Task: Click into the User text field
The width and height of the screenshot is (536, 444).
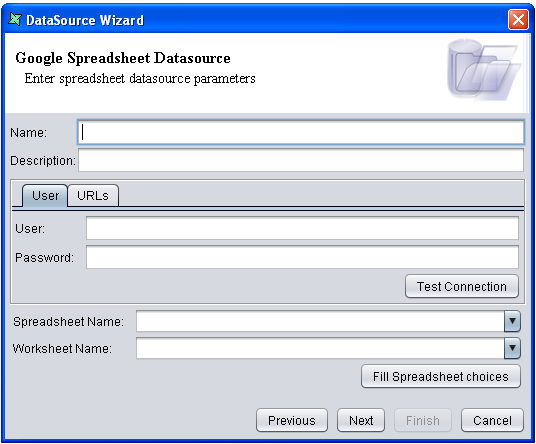Action: [302, 228]
